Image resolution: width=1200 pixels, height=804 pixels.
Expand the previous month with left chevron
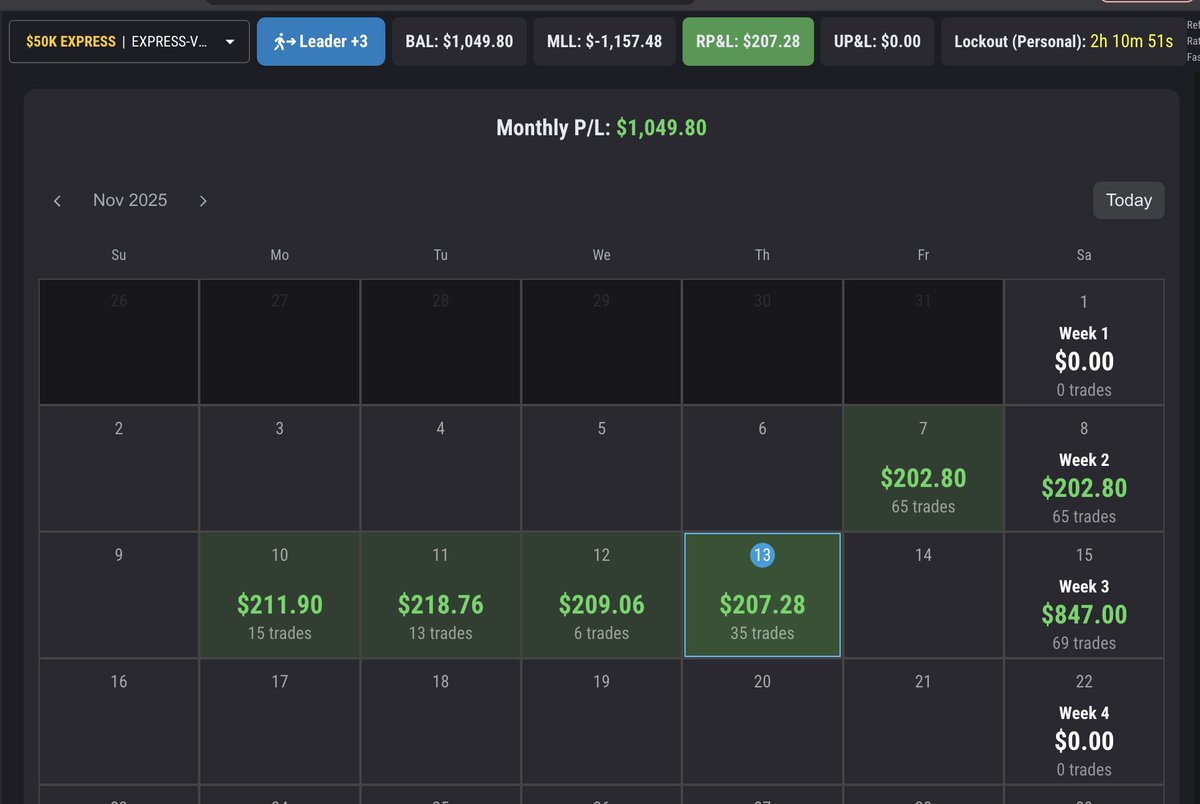pos(57,200)
